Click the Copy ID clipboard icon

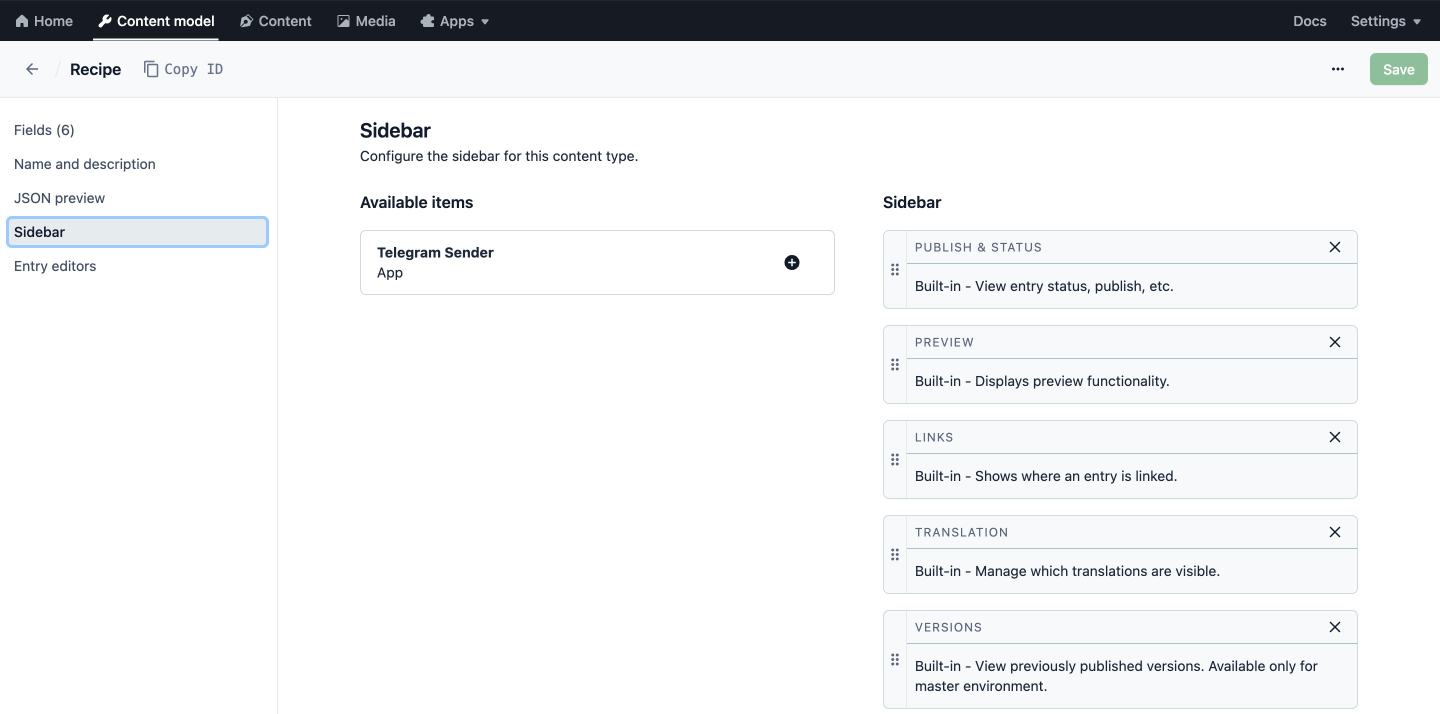coord(151,69)
